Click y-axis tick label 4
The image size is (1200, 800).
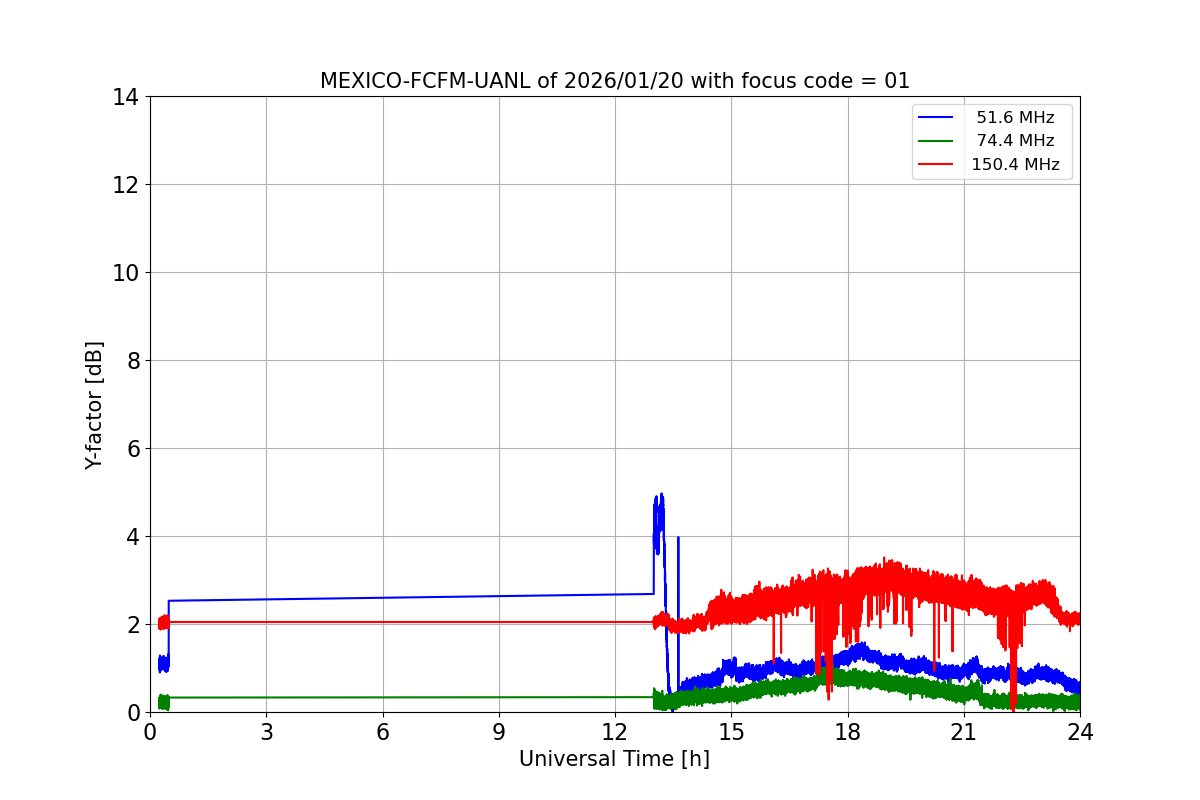133,537
